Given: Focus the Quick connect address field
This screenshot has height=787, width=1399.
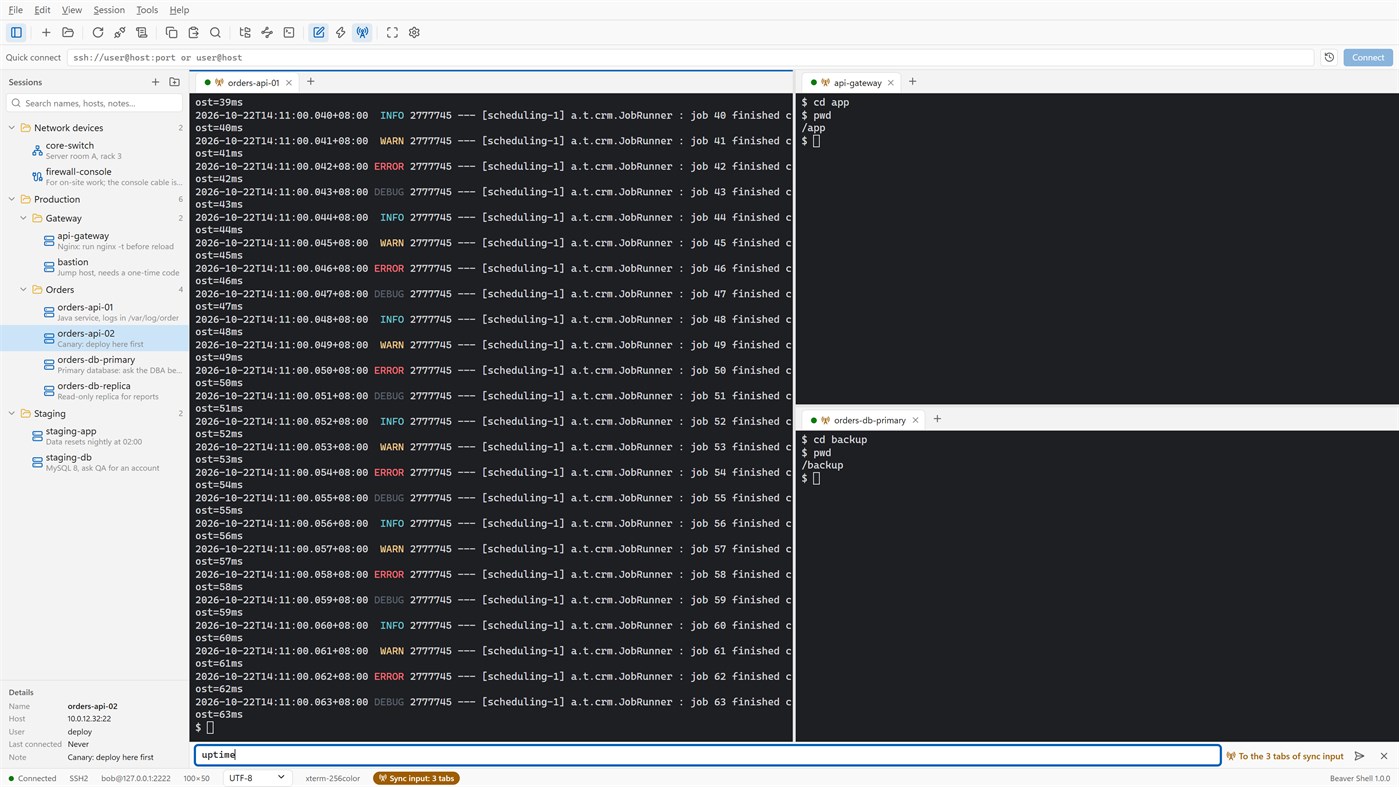Looking at the screenshot, I should coord(690,57).
